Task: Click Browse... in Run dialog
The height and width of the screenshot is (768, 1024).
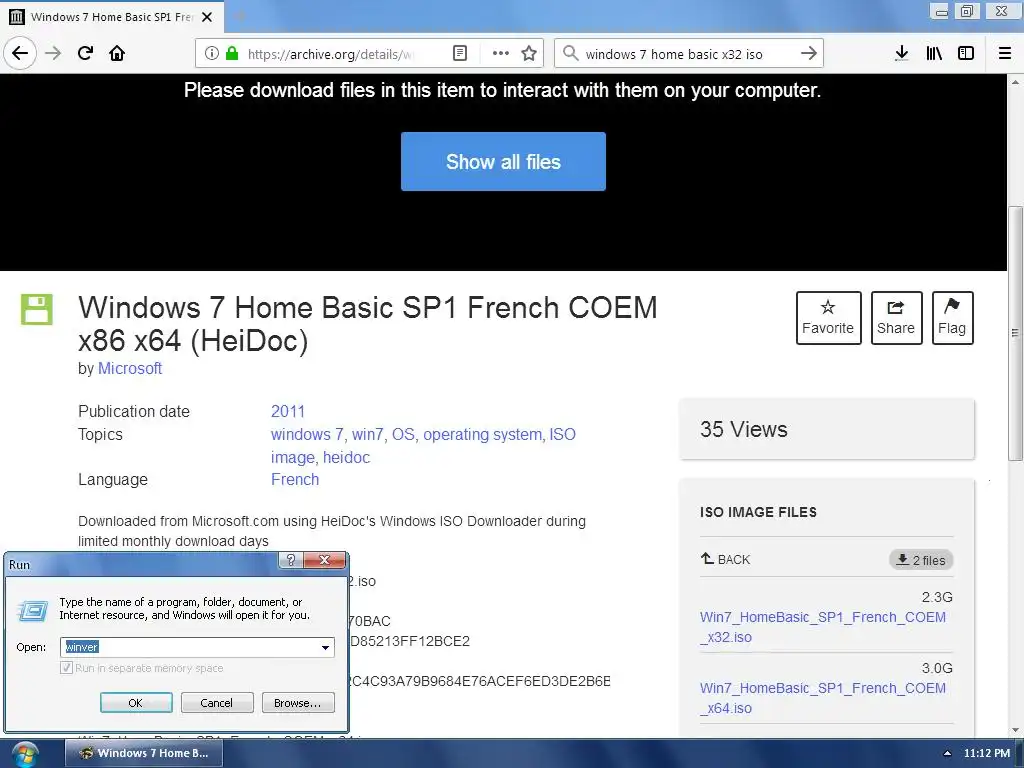Action: [298, 703]
